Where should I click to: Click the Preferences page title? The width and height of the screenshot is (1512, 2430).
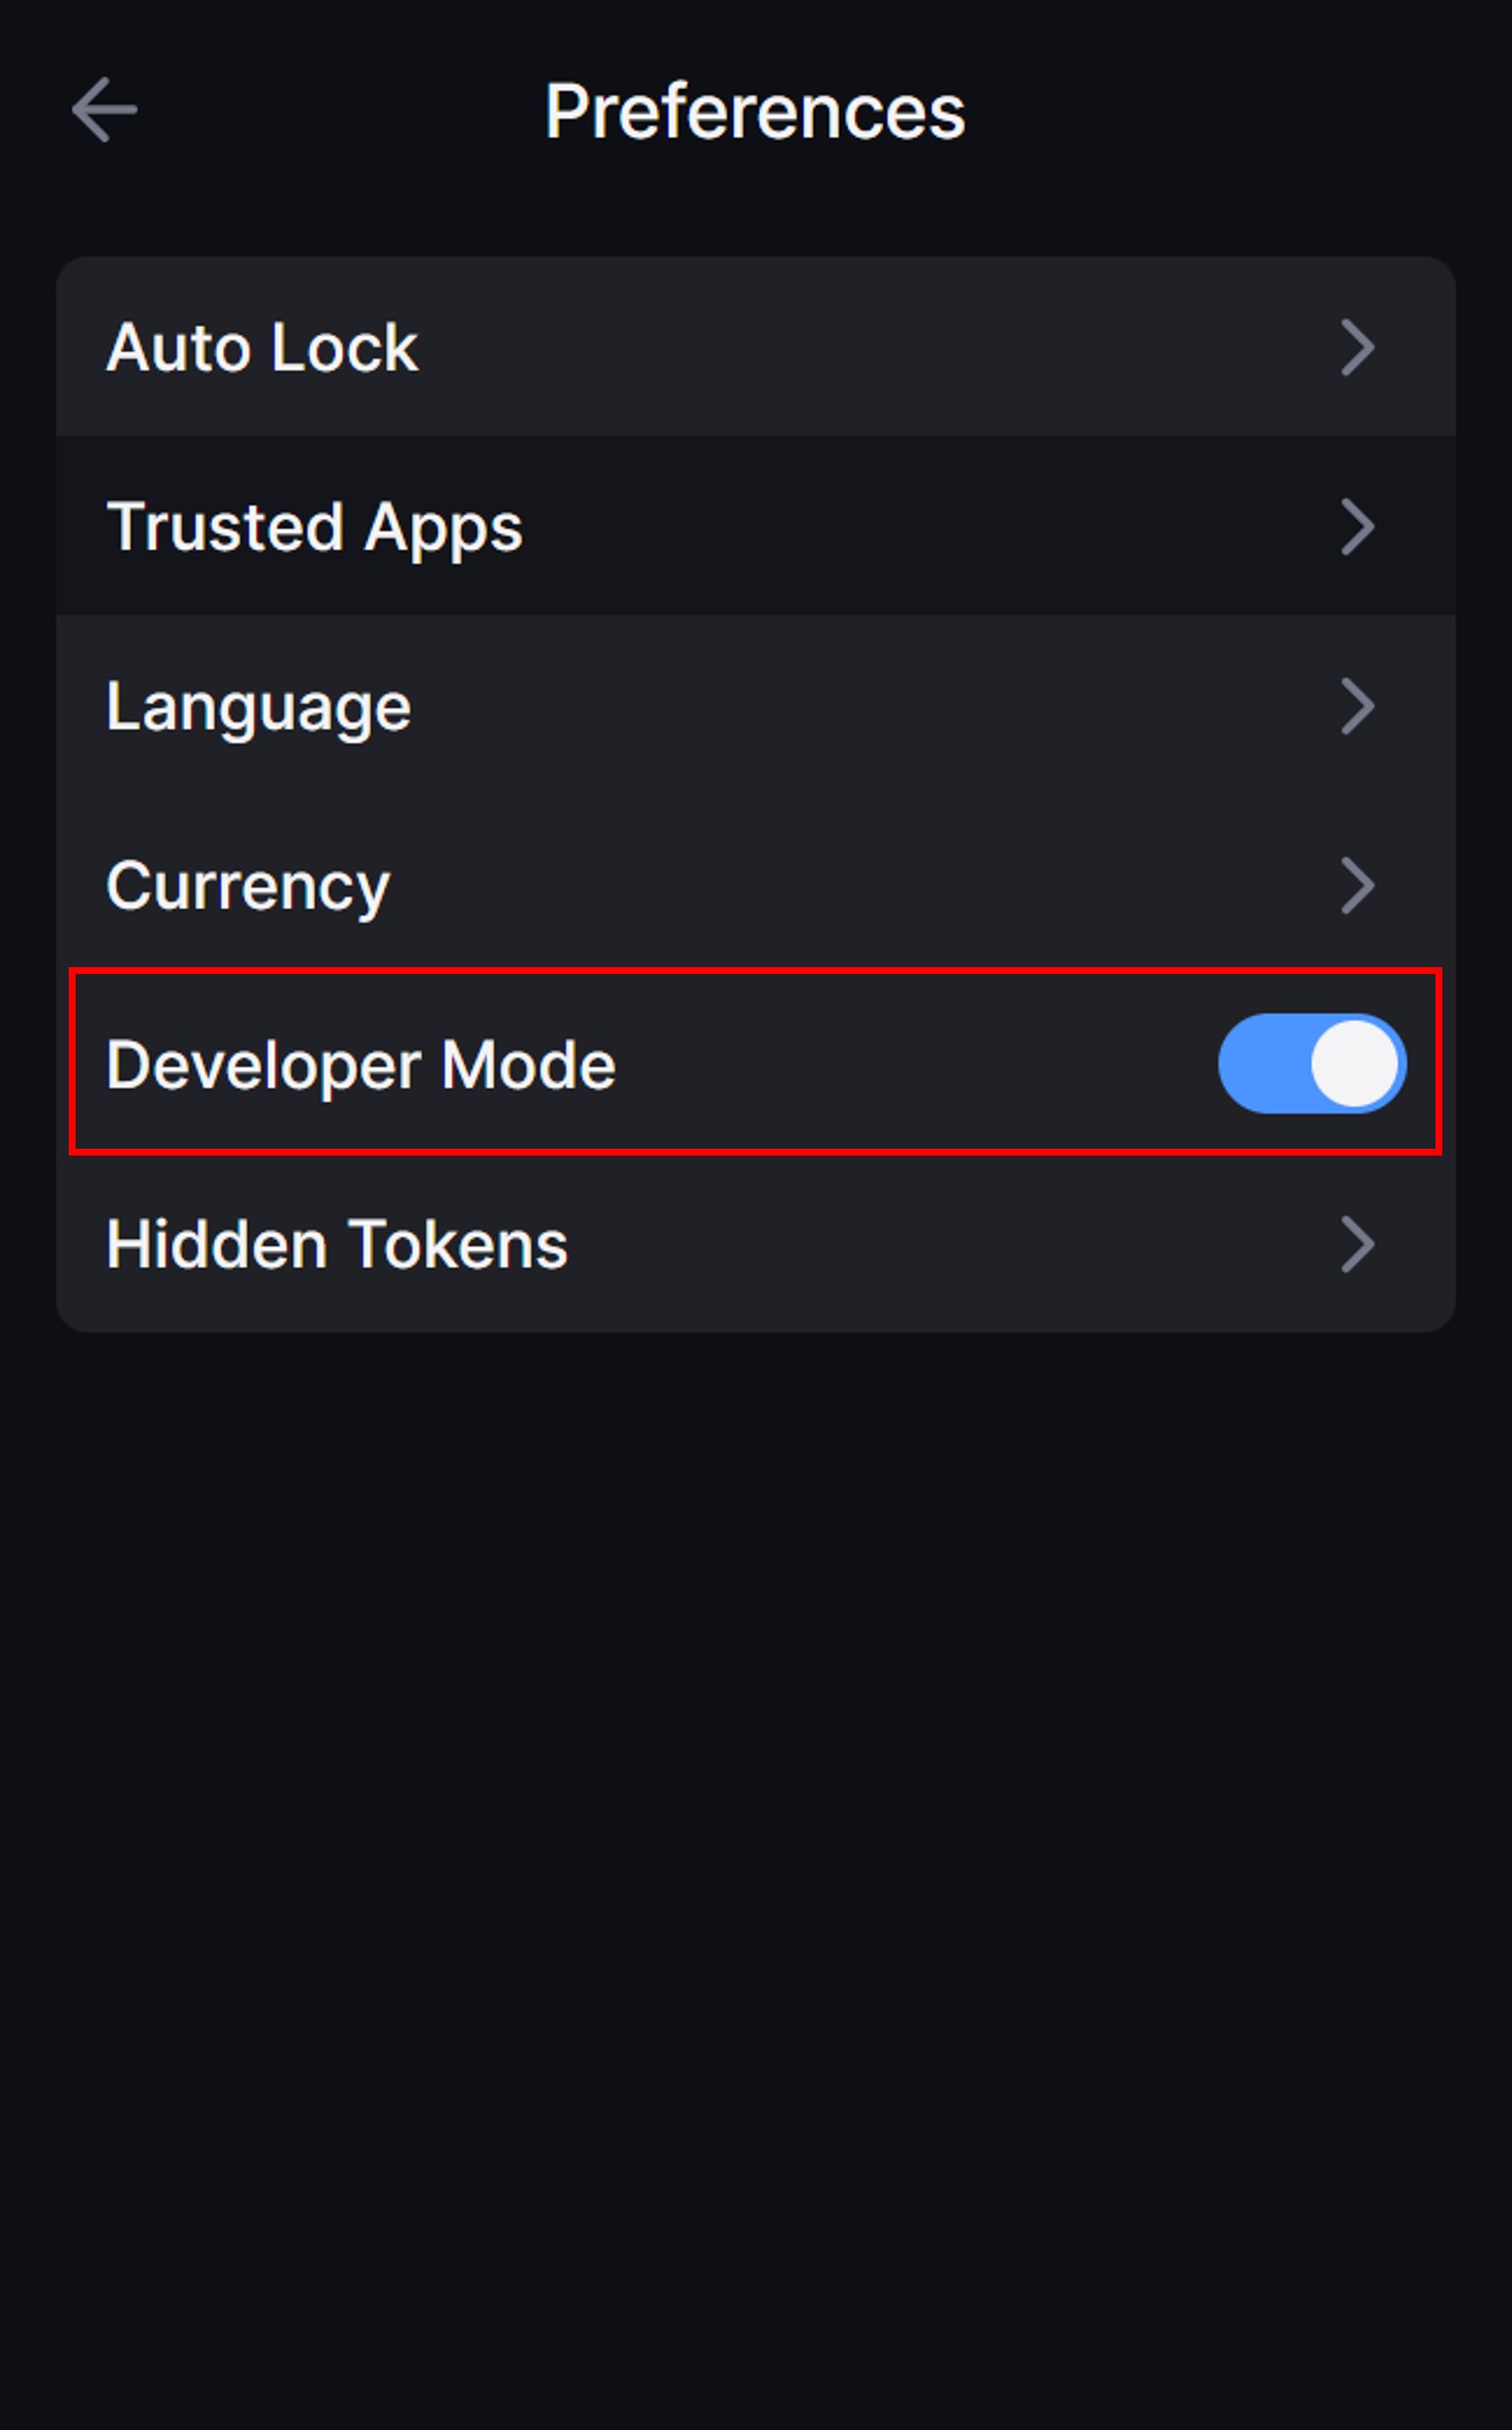pyautogui.click(x=755, y=112)
